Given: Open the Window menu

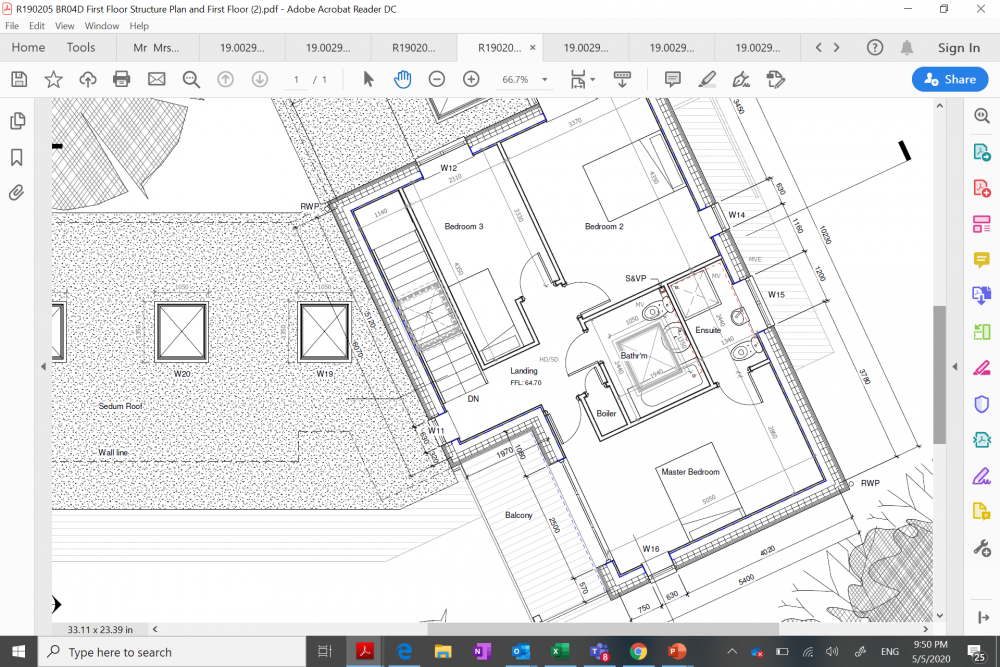Looking at the screenshot, I should (102, 26).
